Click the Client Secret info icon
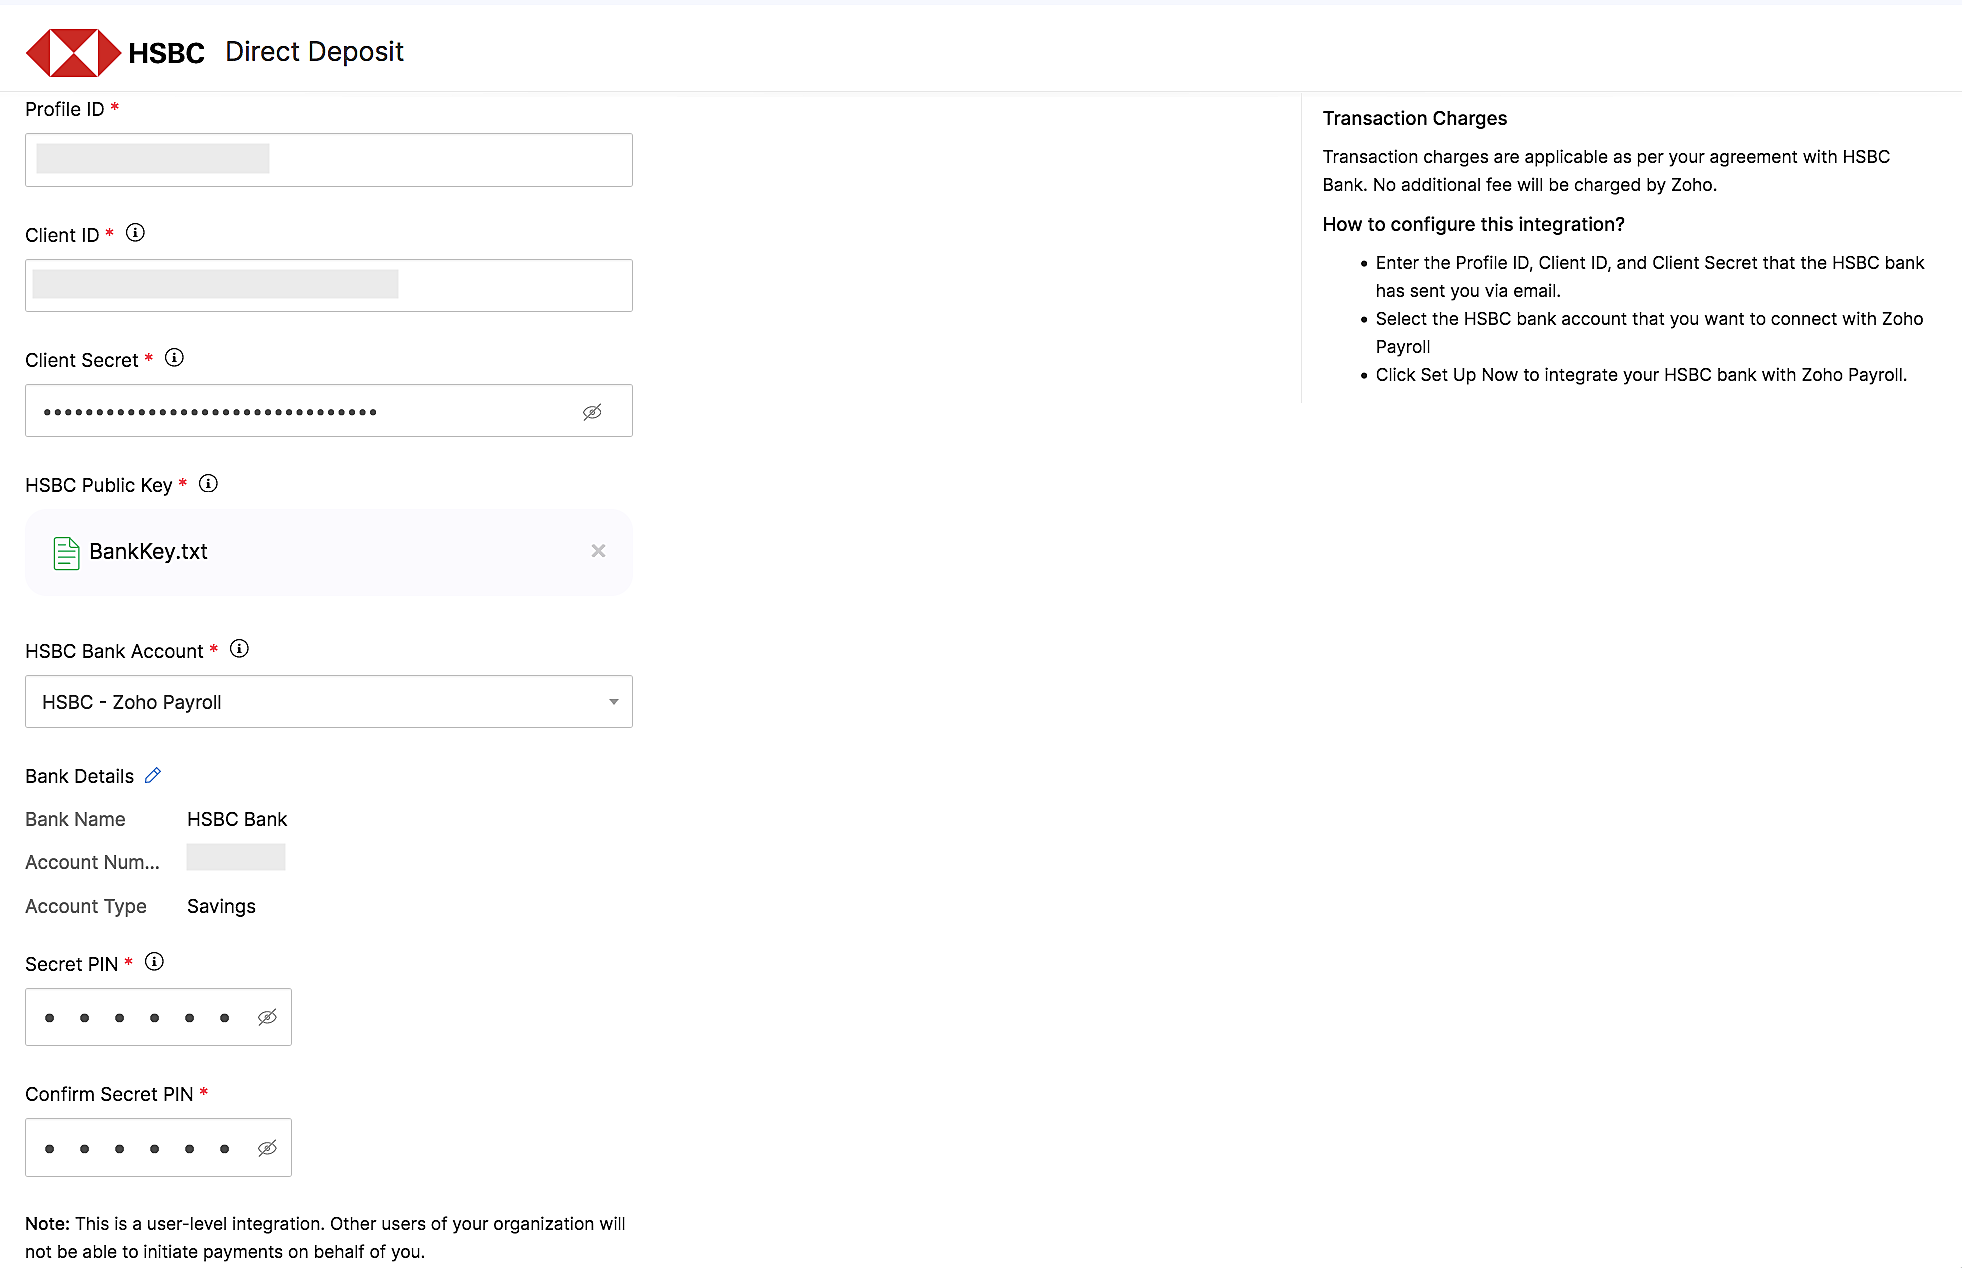Image resolution: width=1962 pixels, height=1268 pixels. (174, 357)
